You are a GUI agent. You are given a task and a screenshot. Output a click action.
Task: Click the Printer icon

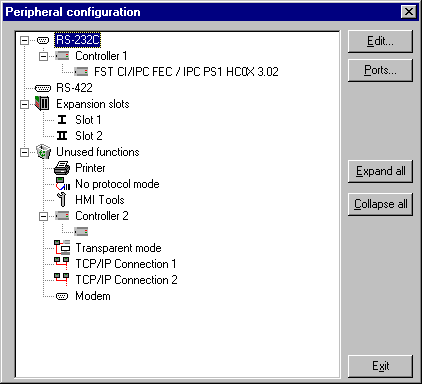point(62,168)
